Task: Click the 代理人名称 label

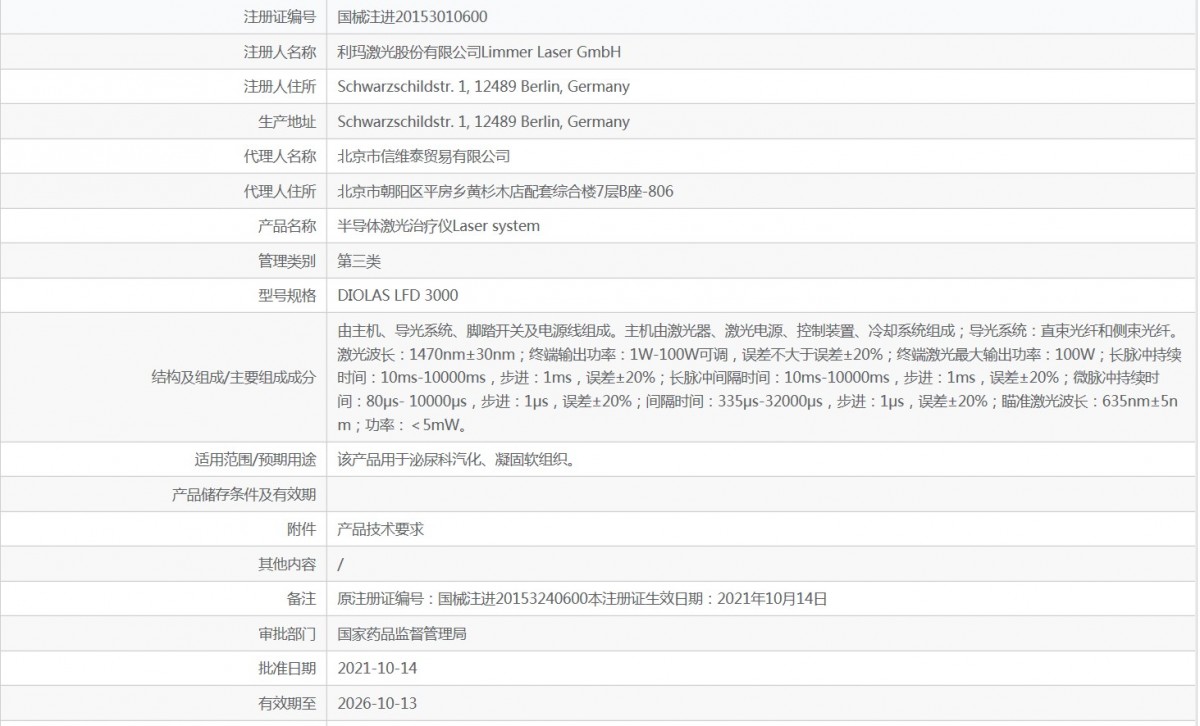Action: coord(280,156)
